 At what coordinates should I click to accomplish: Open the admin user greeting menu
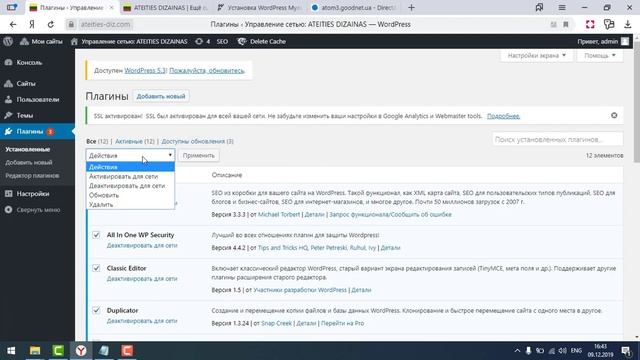603,41
